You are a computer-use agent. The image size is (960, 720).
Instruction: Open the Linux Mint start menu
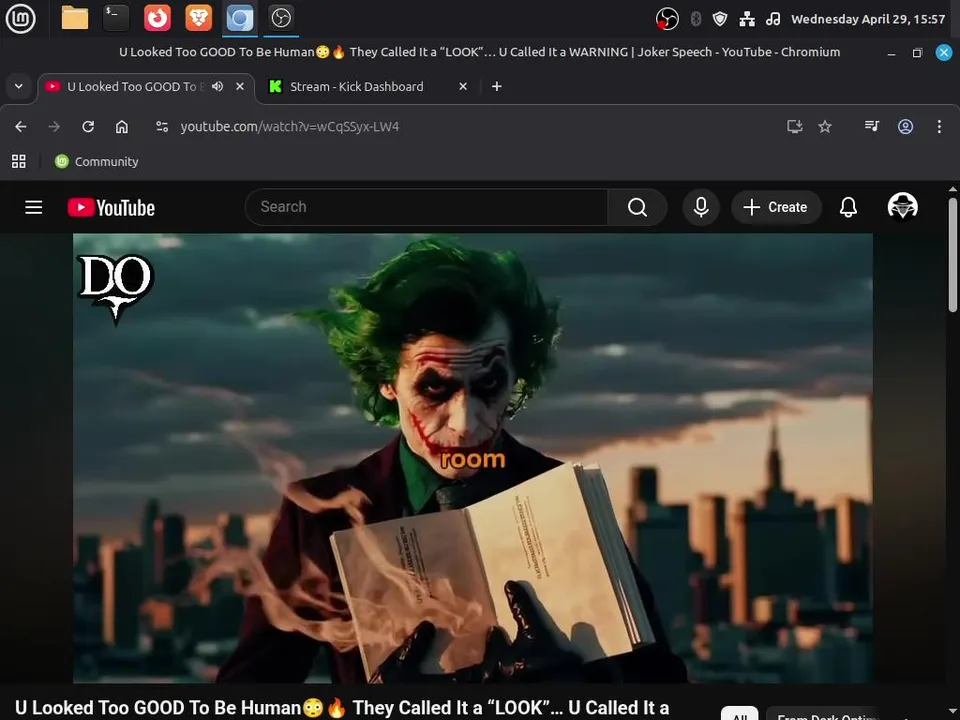coord(21,18)
